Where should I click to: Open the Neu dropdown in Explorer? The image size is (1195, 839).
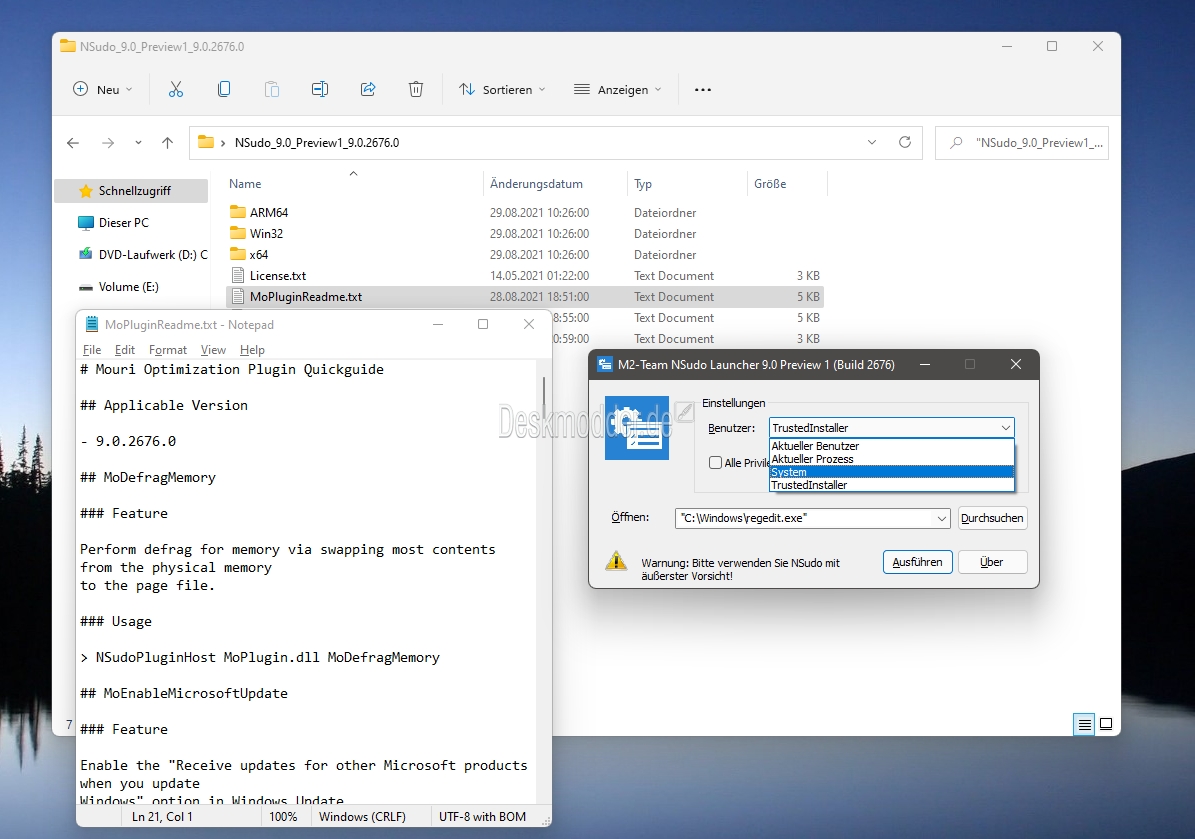pos(102,89)
